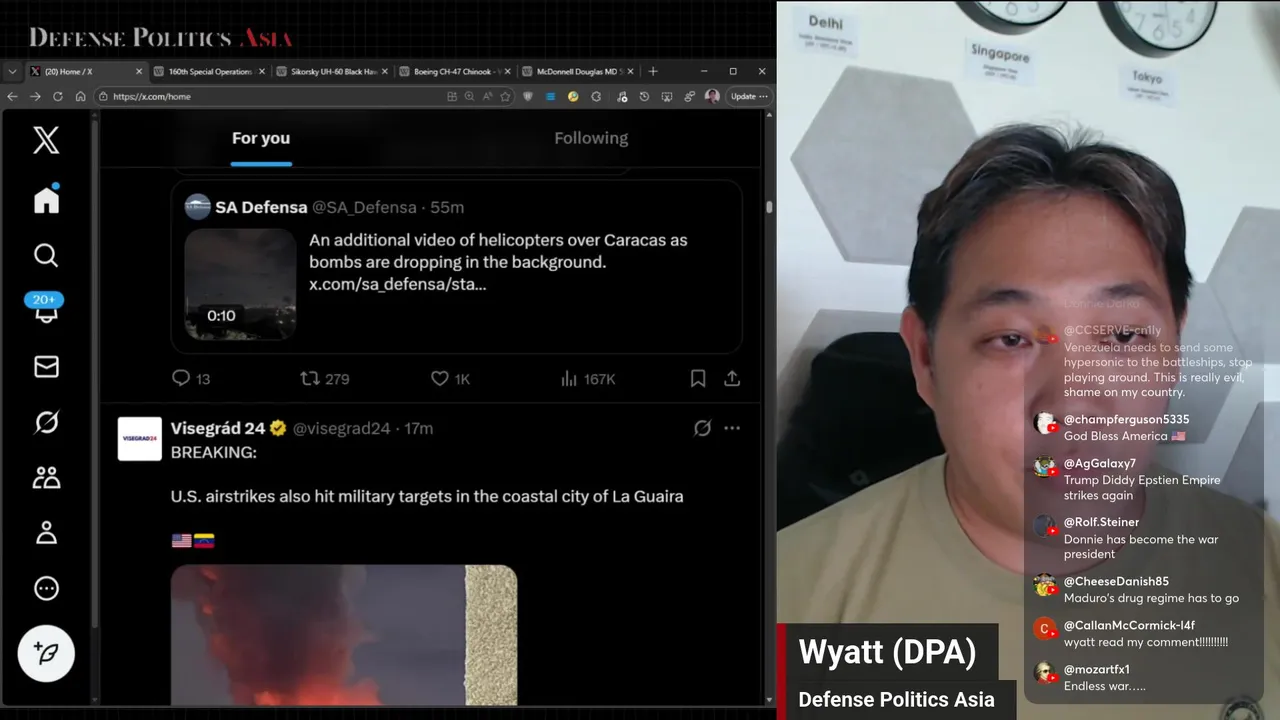Image resolution: width=1280 pixels, height=720 pixels.
Task: Open Grok icon in the X sidebar
Action: point(46,422)
